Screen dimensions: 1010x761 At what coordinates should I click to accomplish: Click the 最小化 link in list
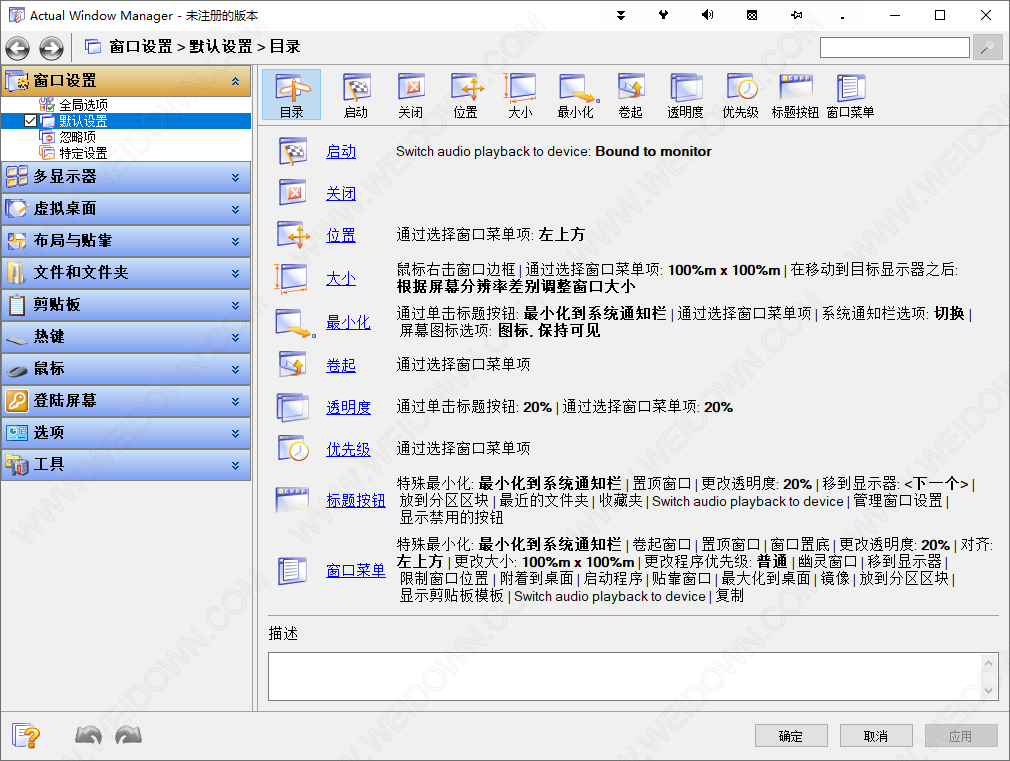348,322
